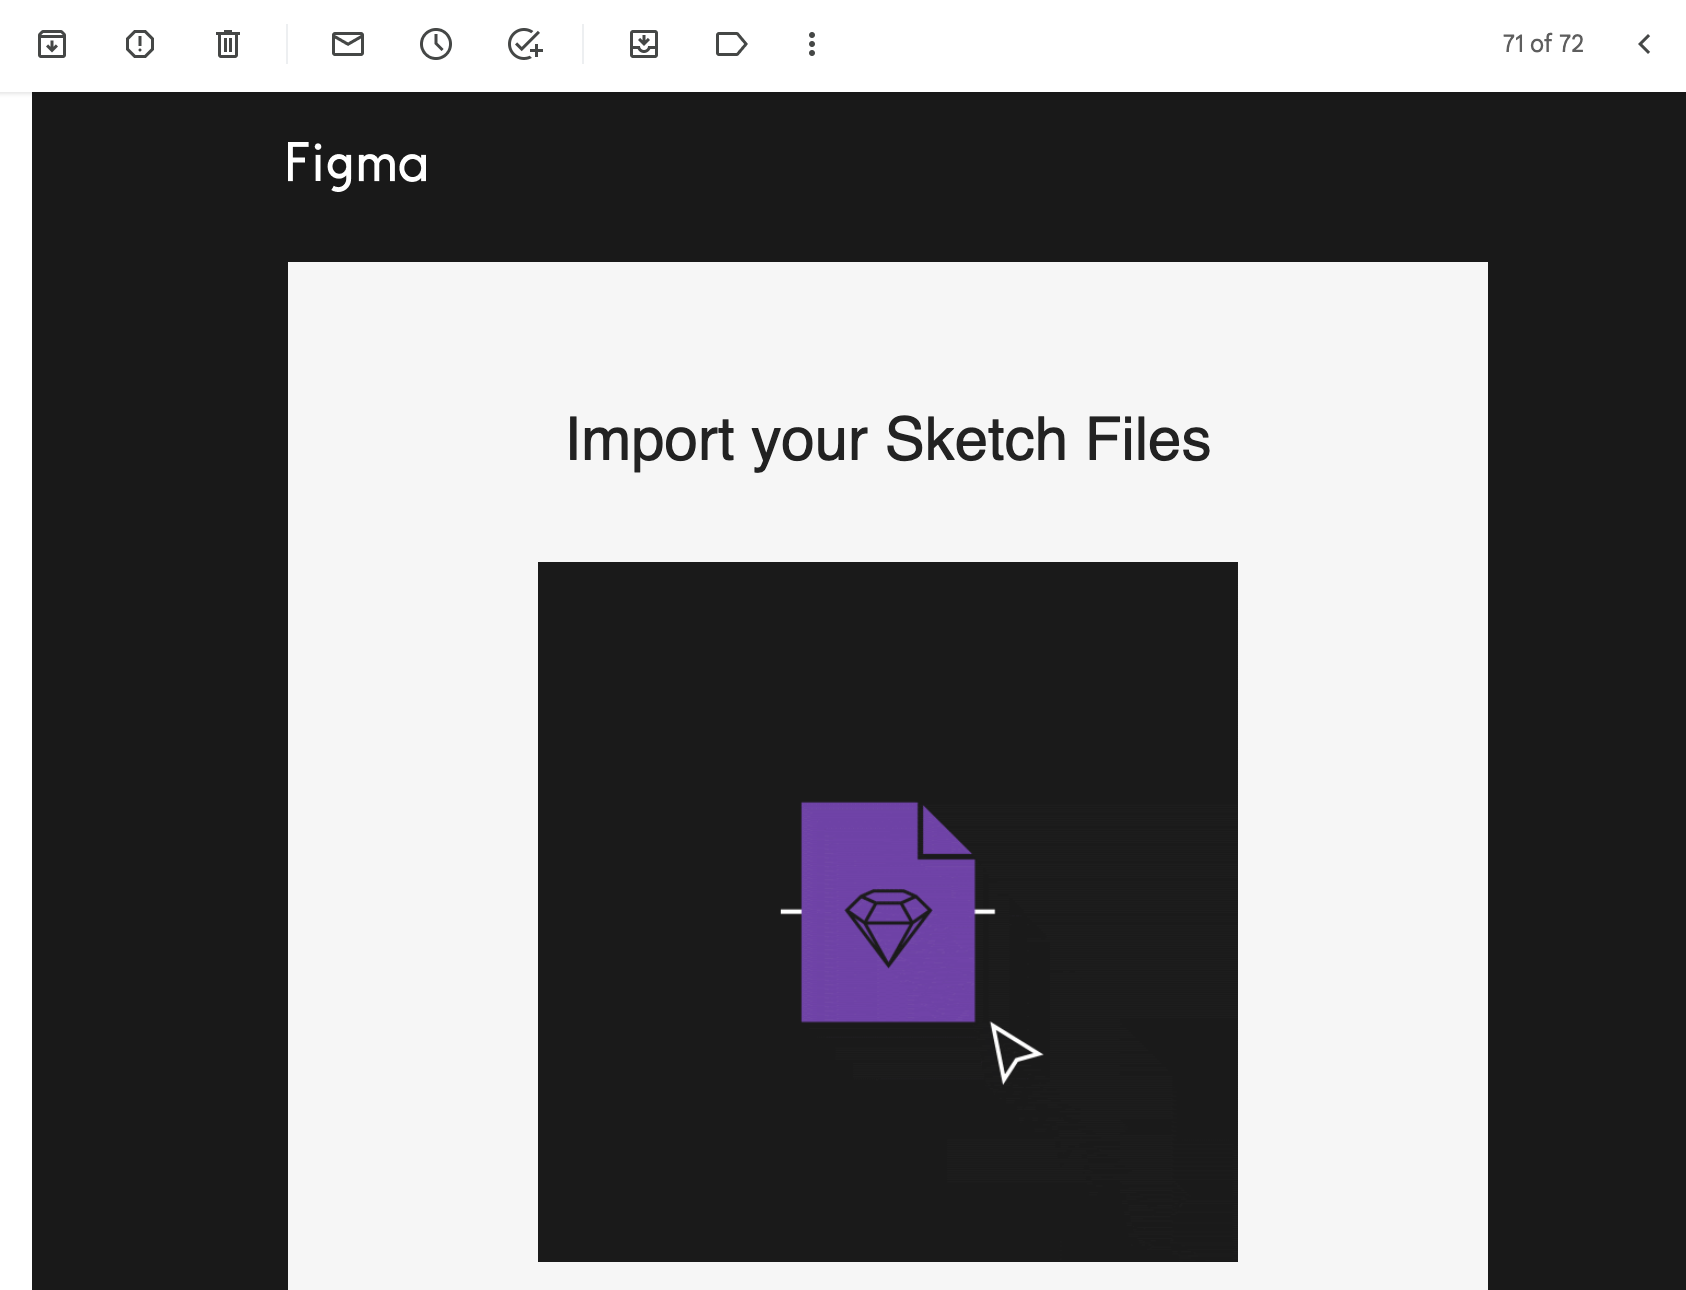The height and width of the screenshot is (1290, 1686).
Task: Open the Labels tag icon
Action: pyautogui.click(x=732, y=44)
